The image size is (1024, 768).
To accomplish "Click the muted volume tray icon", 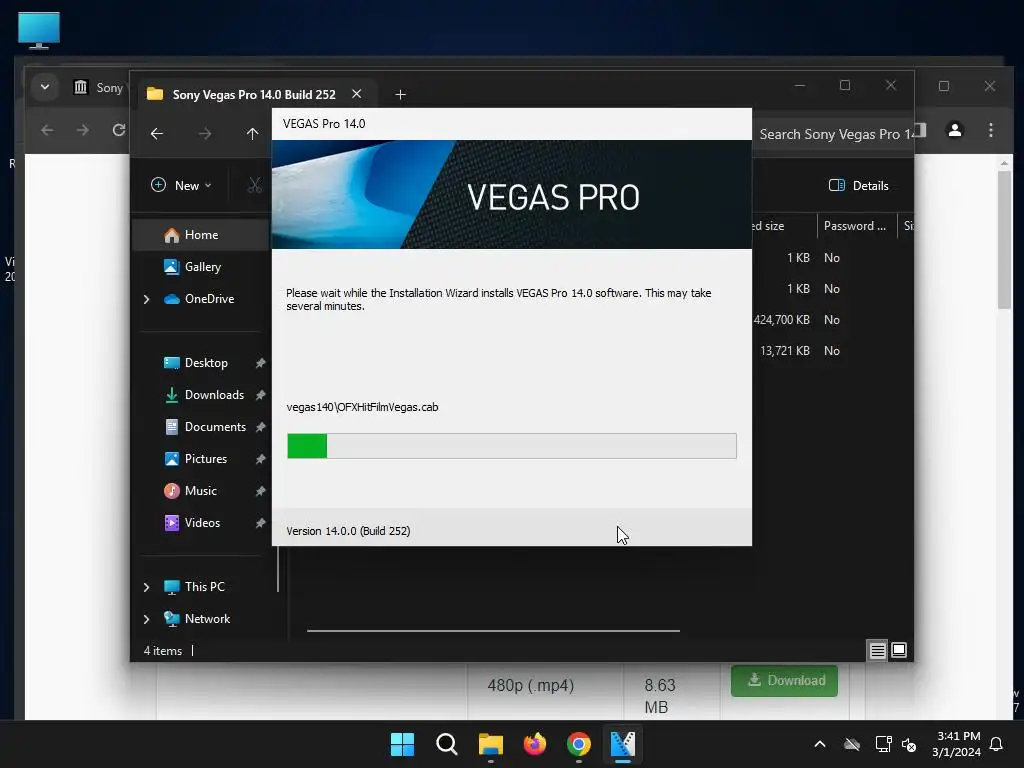I will 909,744.
